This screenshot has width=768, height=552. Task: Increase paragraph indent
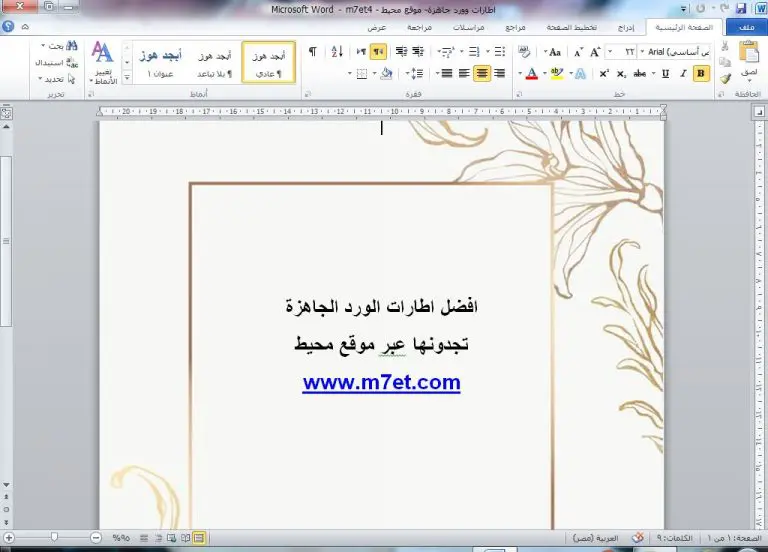pyautogui.click(x=401, y=51)
